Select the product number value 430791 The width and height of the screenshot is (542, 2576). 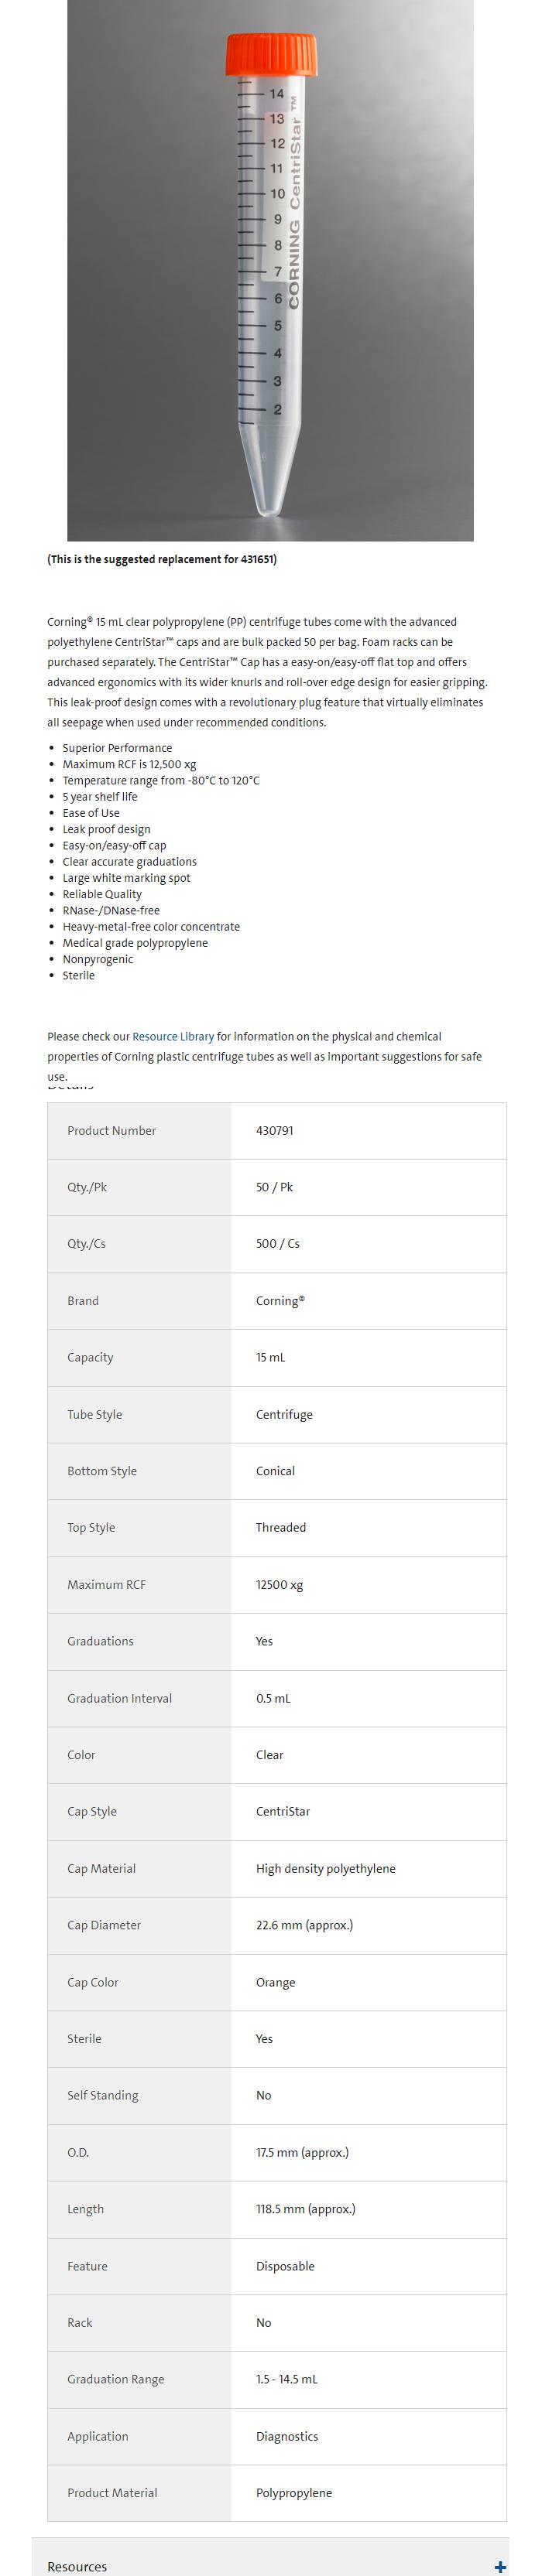(x=275, y=1131)
